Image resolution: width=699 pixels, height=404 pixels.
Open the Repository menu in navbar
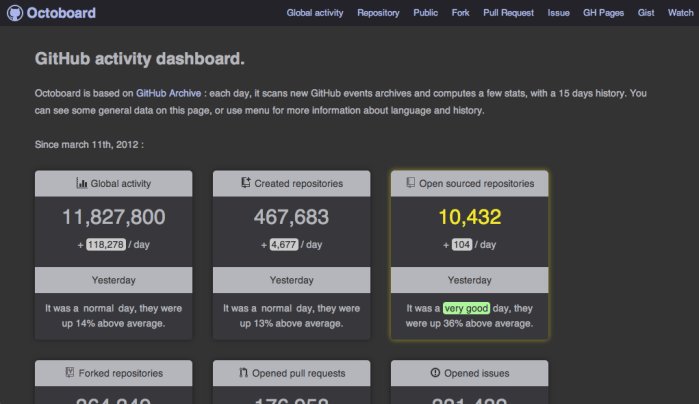click(378, 13)
